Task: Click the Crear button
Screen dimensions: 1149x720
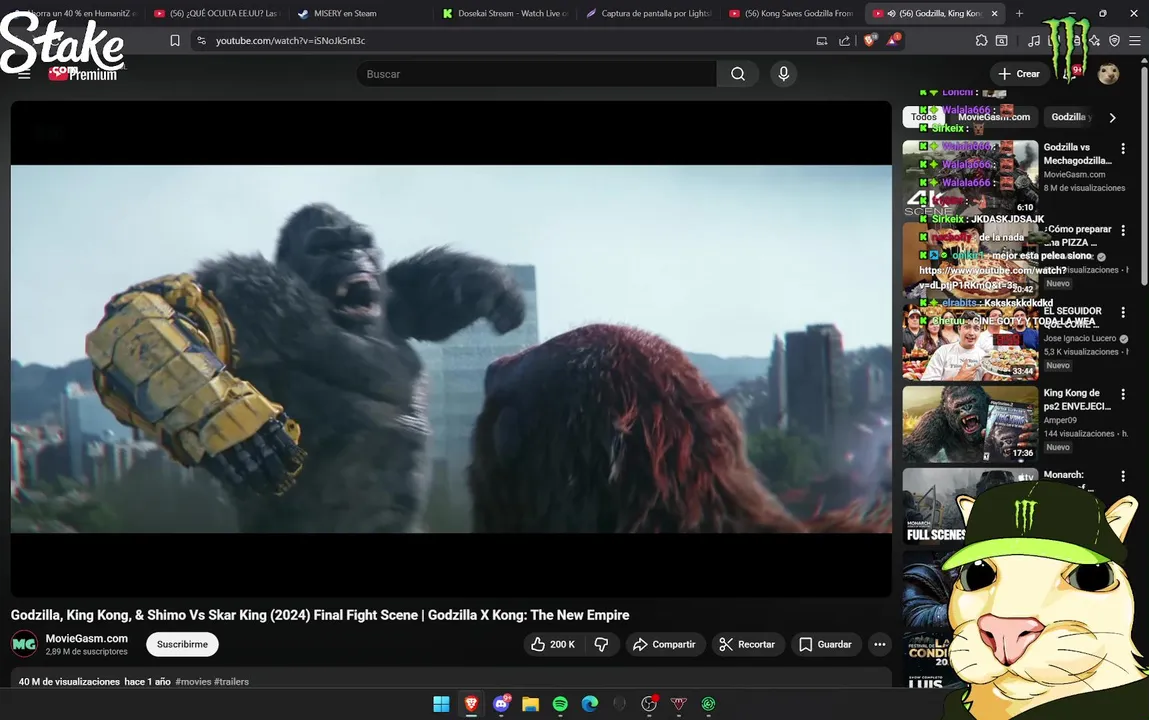Action: [1019, 74]
